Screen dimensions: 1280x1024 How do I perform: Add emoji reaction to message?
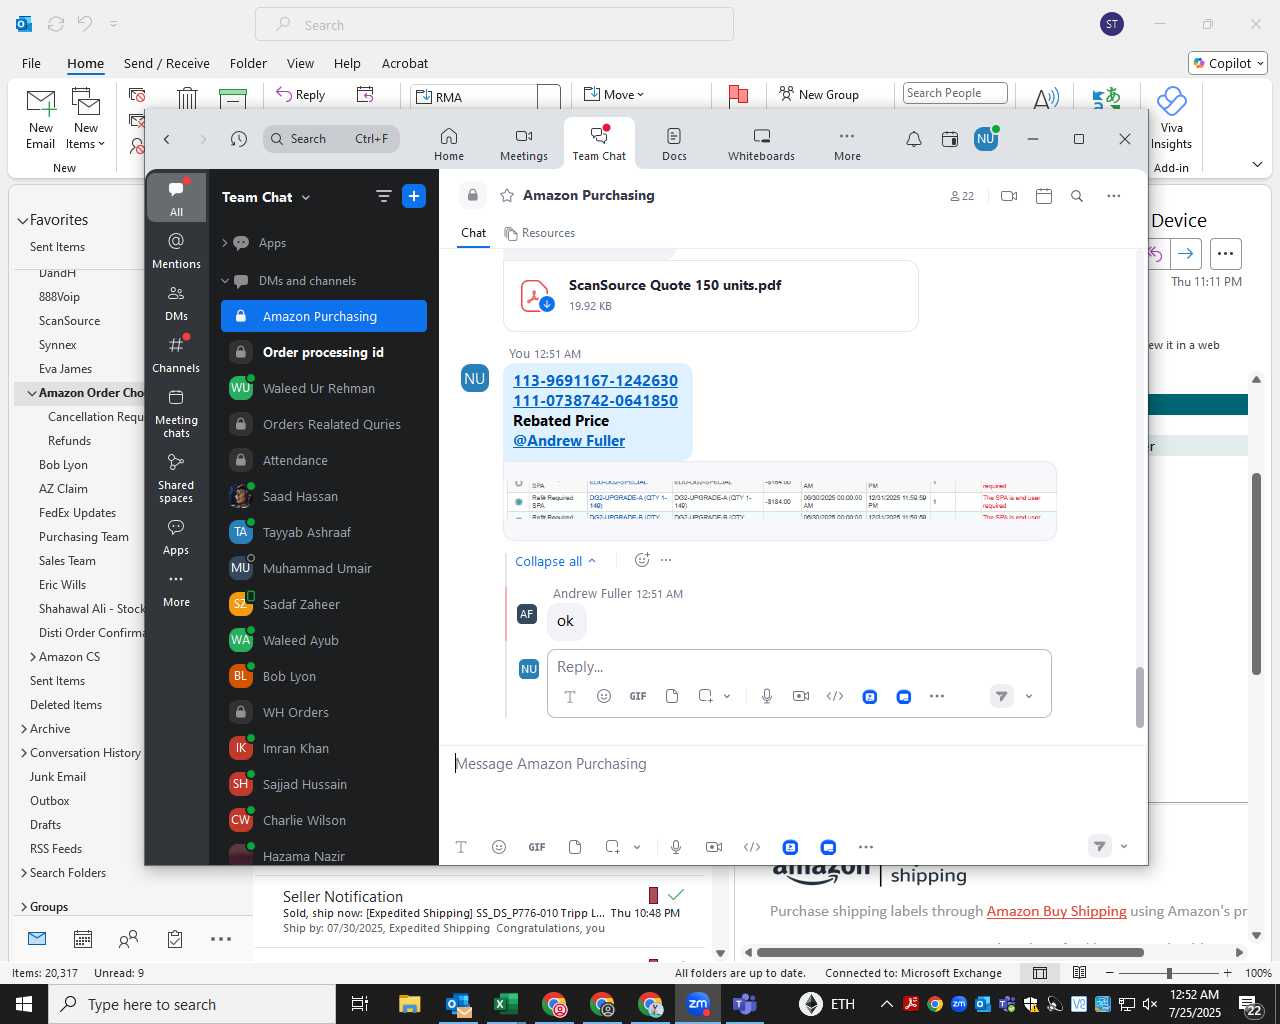click(x=642, y=560)
